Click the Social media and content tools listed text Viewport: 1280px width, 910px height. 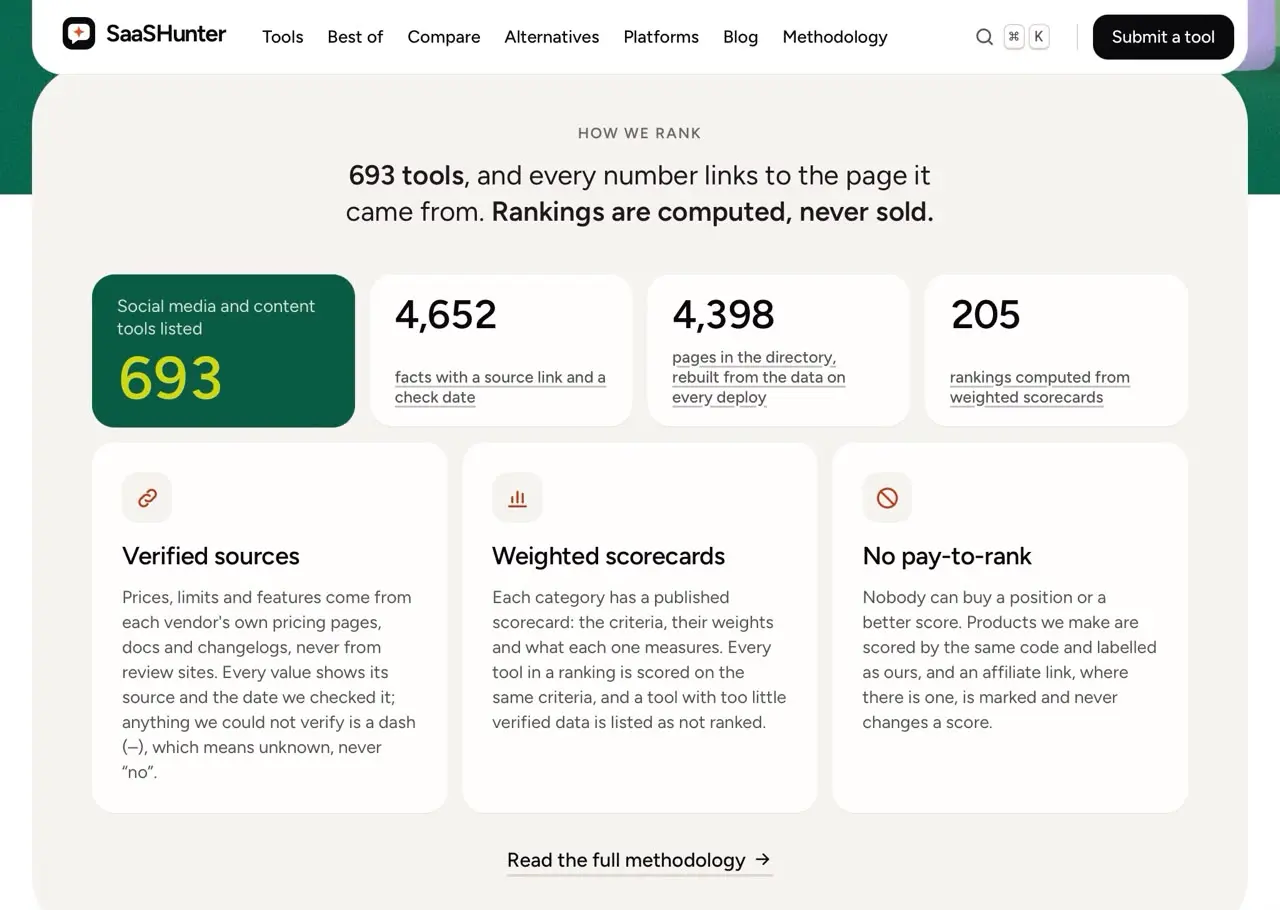coord(216,317)
